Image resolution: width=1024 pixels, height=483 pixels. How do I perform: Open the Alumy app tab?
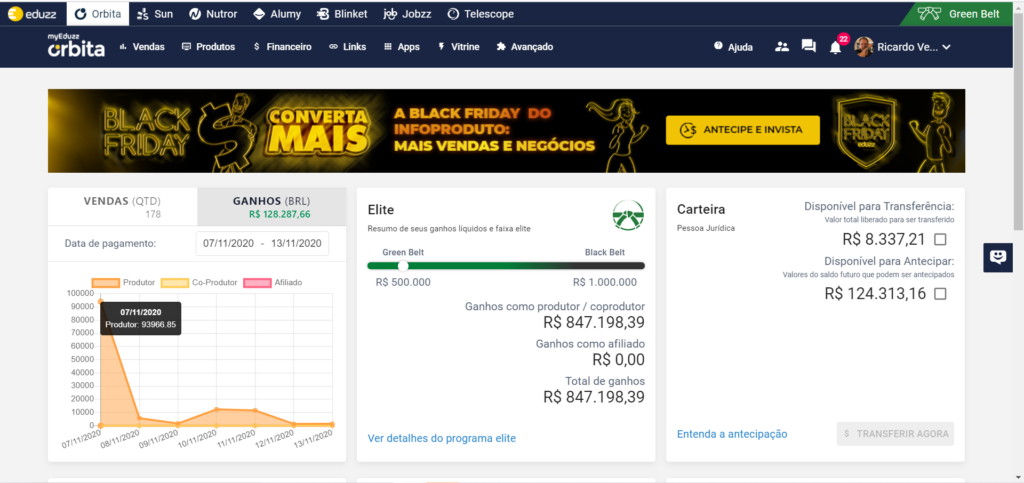pyautogui.click(x=276, y=14)
